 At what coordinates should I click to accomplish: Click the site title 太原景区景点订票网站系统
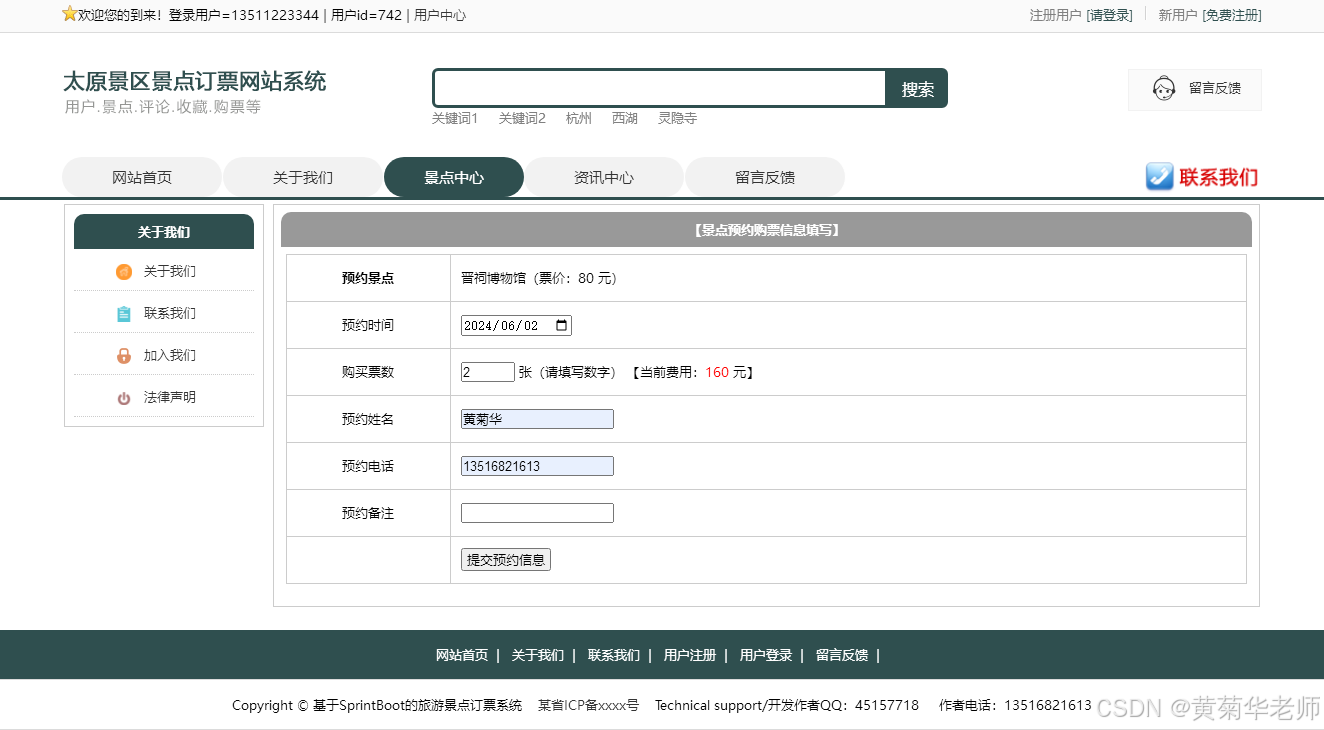[x=195, y=81]
